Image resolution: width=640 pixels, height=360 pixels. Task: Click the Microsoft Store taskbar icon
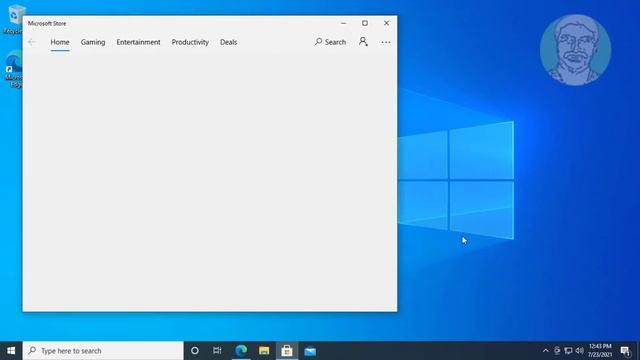[287, 351]
